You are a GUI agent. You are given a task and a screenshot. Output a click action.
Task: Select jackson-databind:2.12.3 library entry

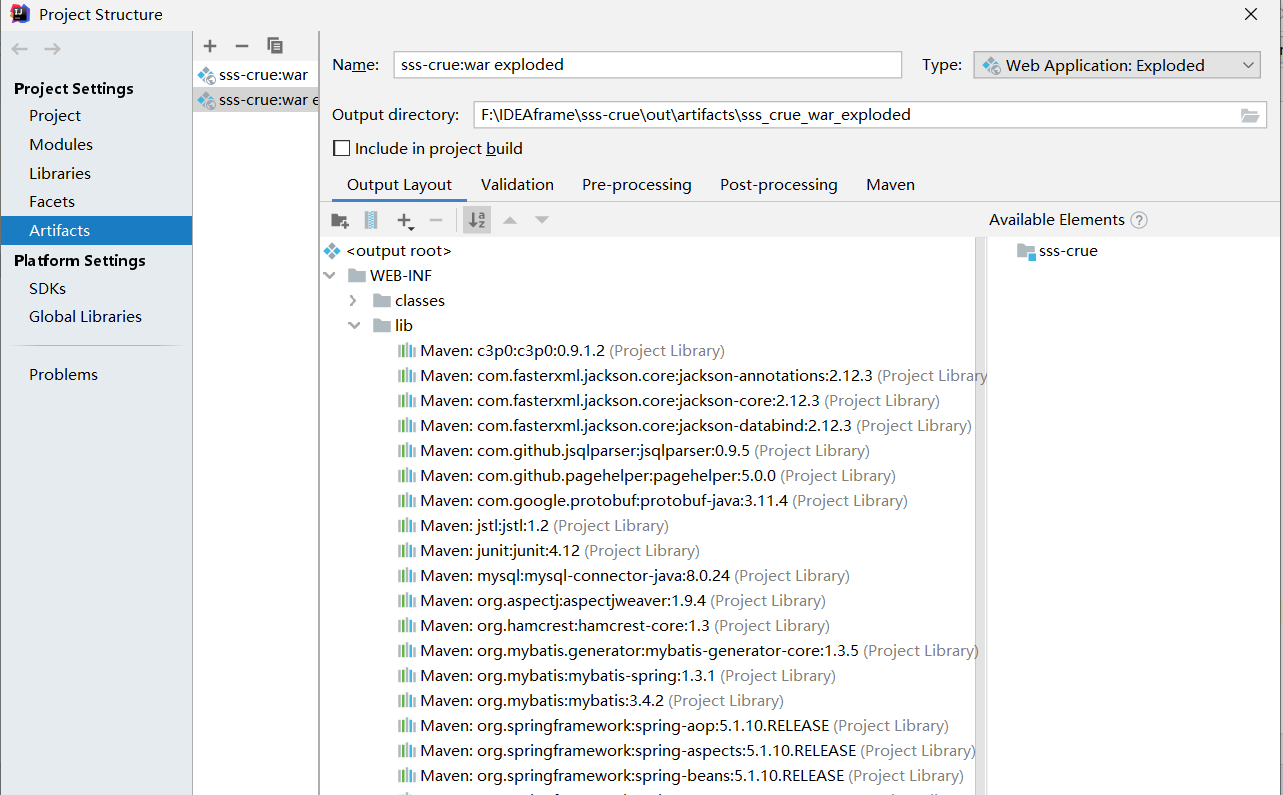pyautogui.click(x=685, y=426)
